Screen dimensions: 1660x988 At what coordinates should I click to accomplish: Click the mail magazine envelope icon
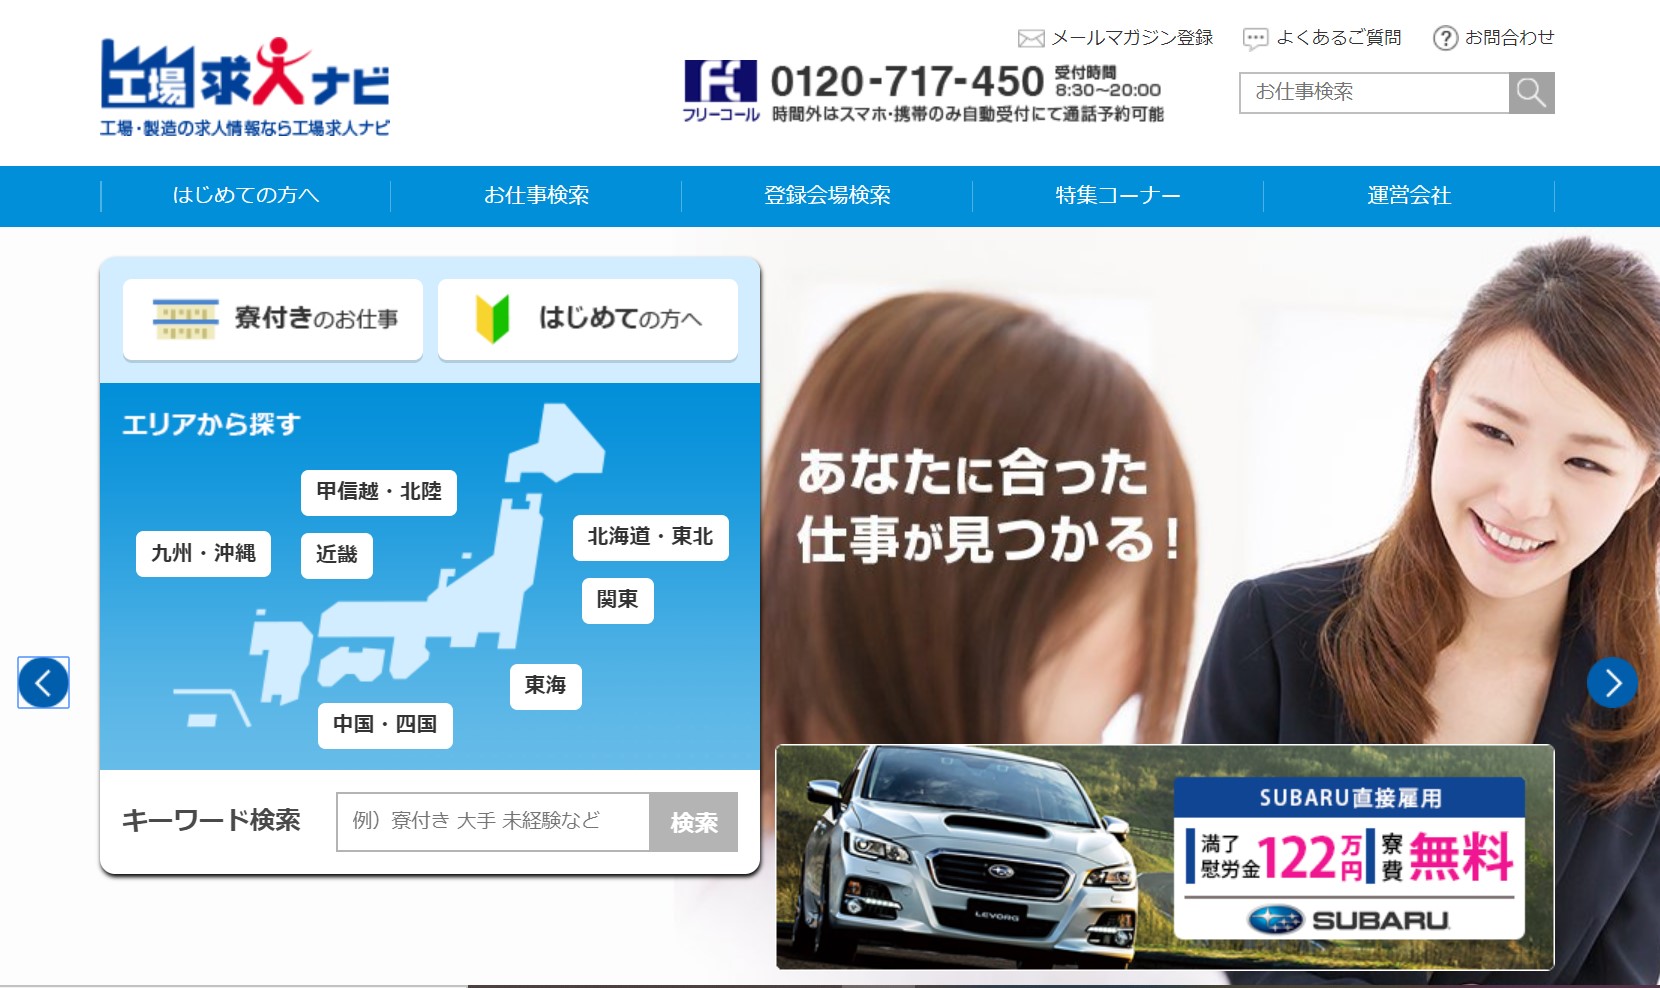click(1030, 39)
